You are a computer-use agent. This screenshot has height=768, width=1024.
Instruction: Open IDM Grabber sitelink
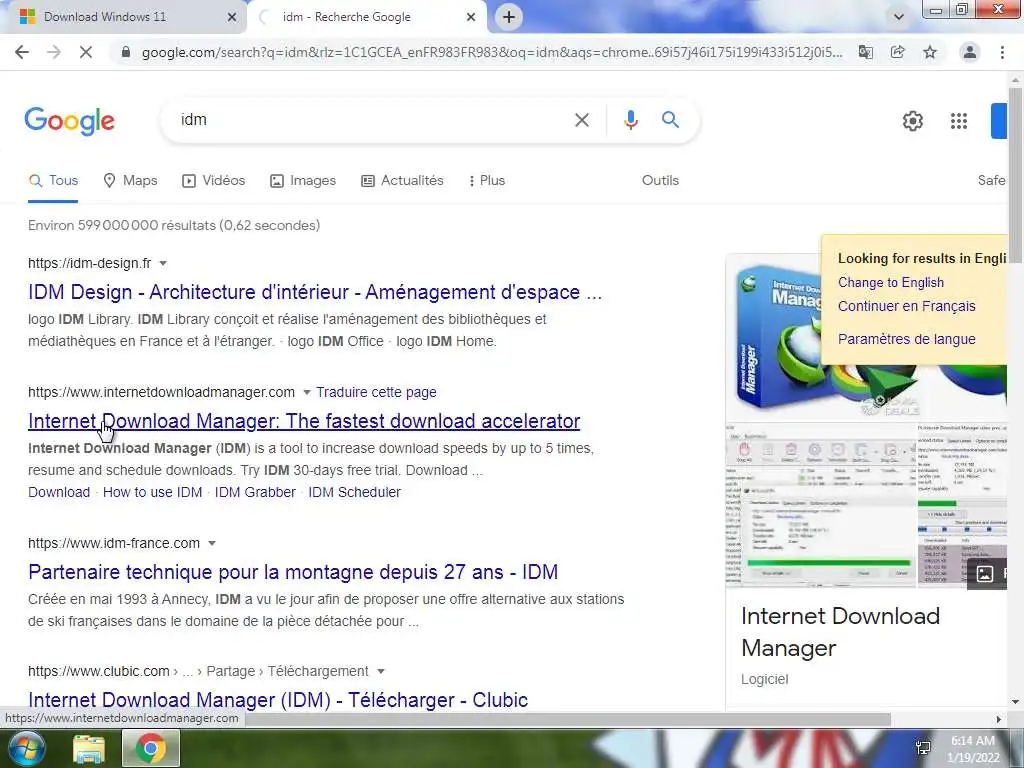(x=255, y=492)
